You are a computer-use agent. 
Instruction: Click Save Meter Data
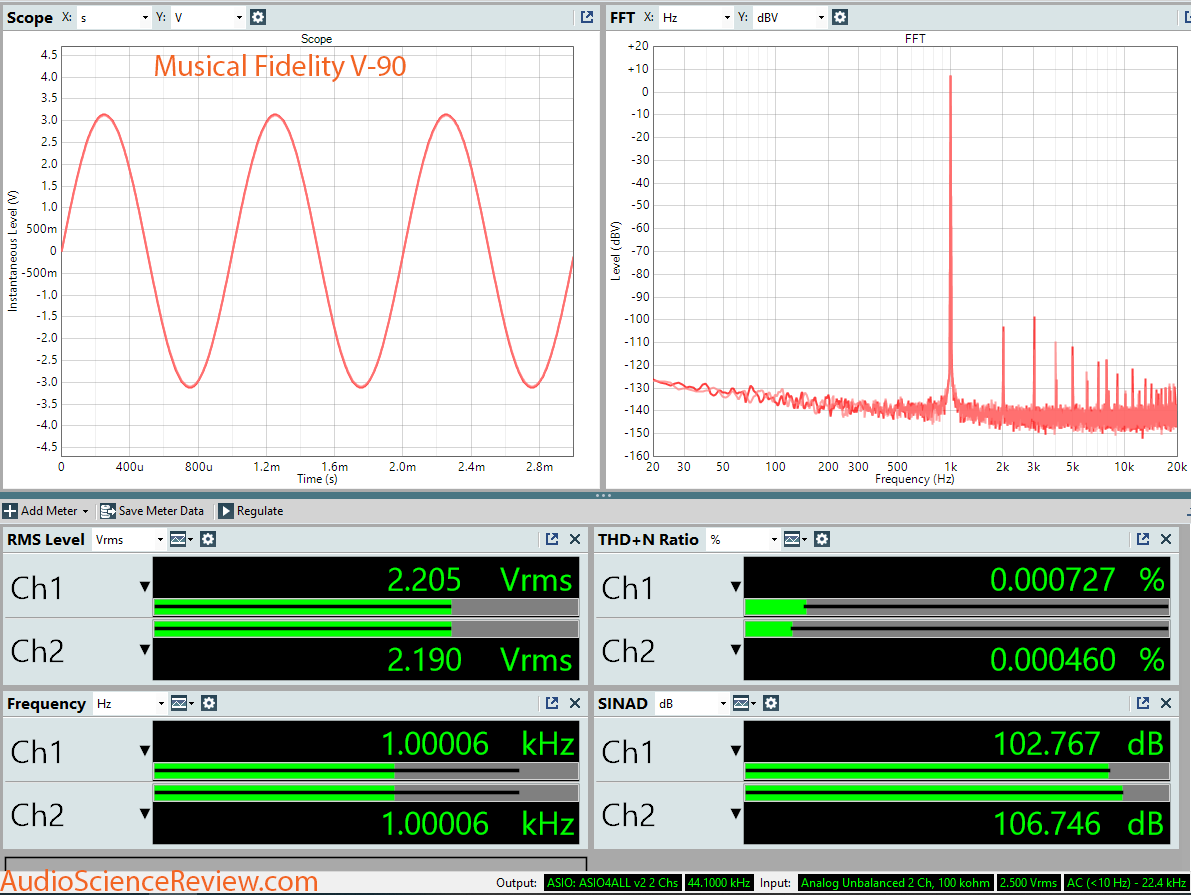pos(153,511)
